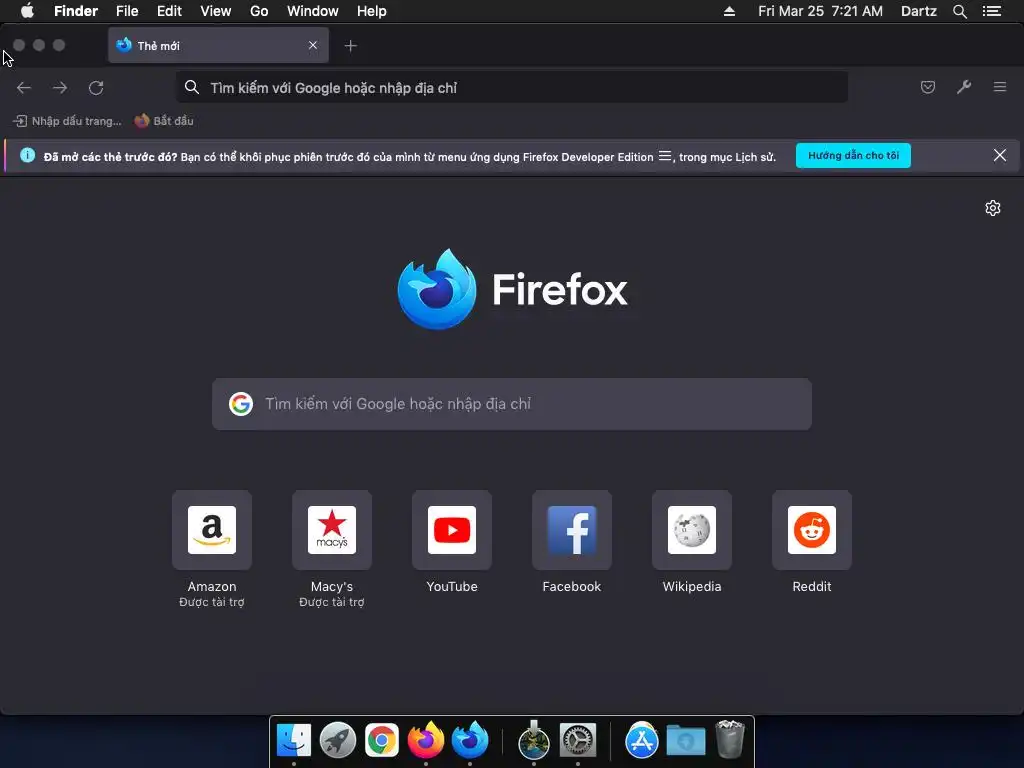Viewport: 1024px width, 768px height.
Task: Open Firefox Developer Edition in Dock
Action: coord(470,740)
